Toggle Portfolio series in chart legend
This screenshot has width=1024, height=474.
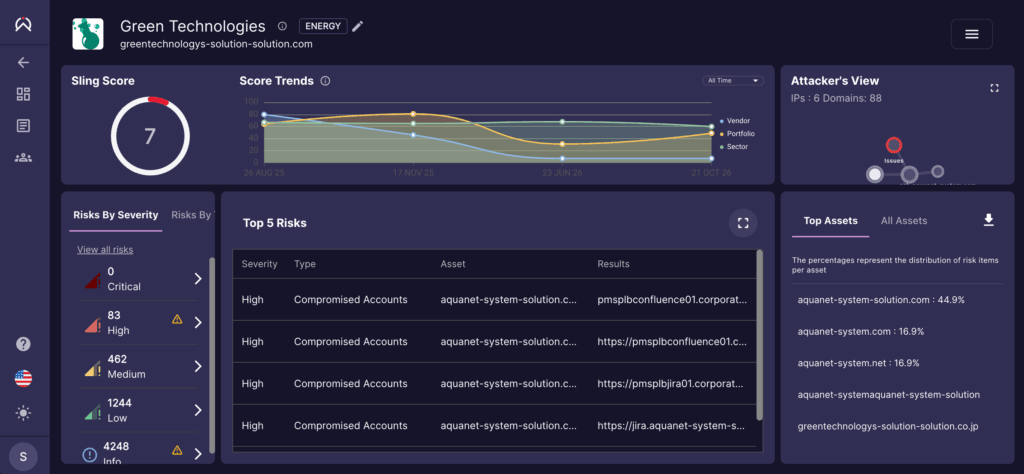737,134
